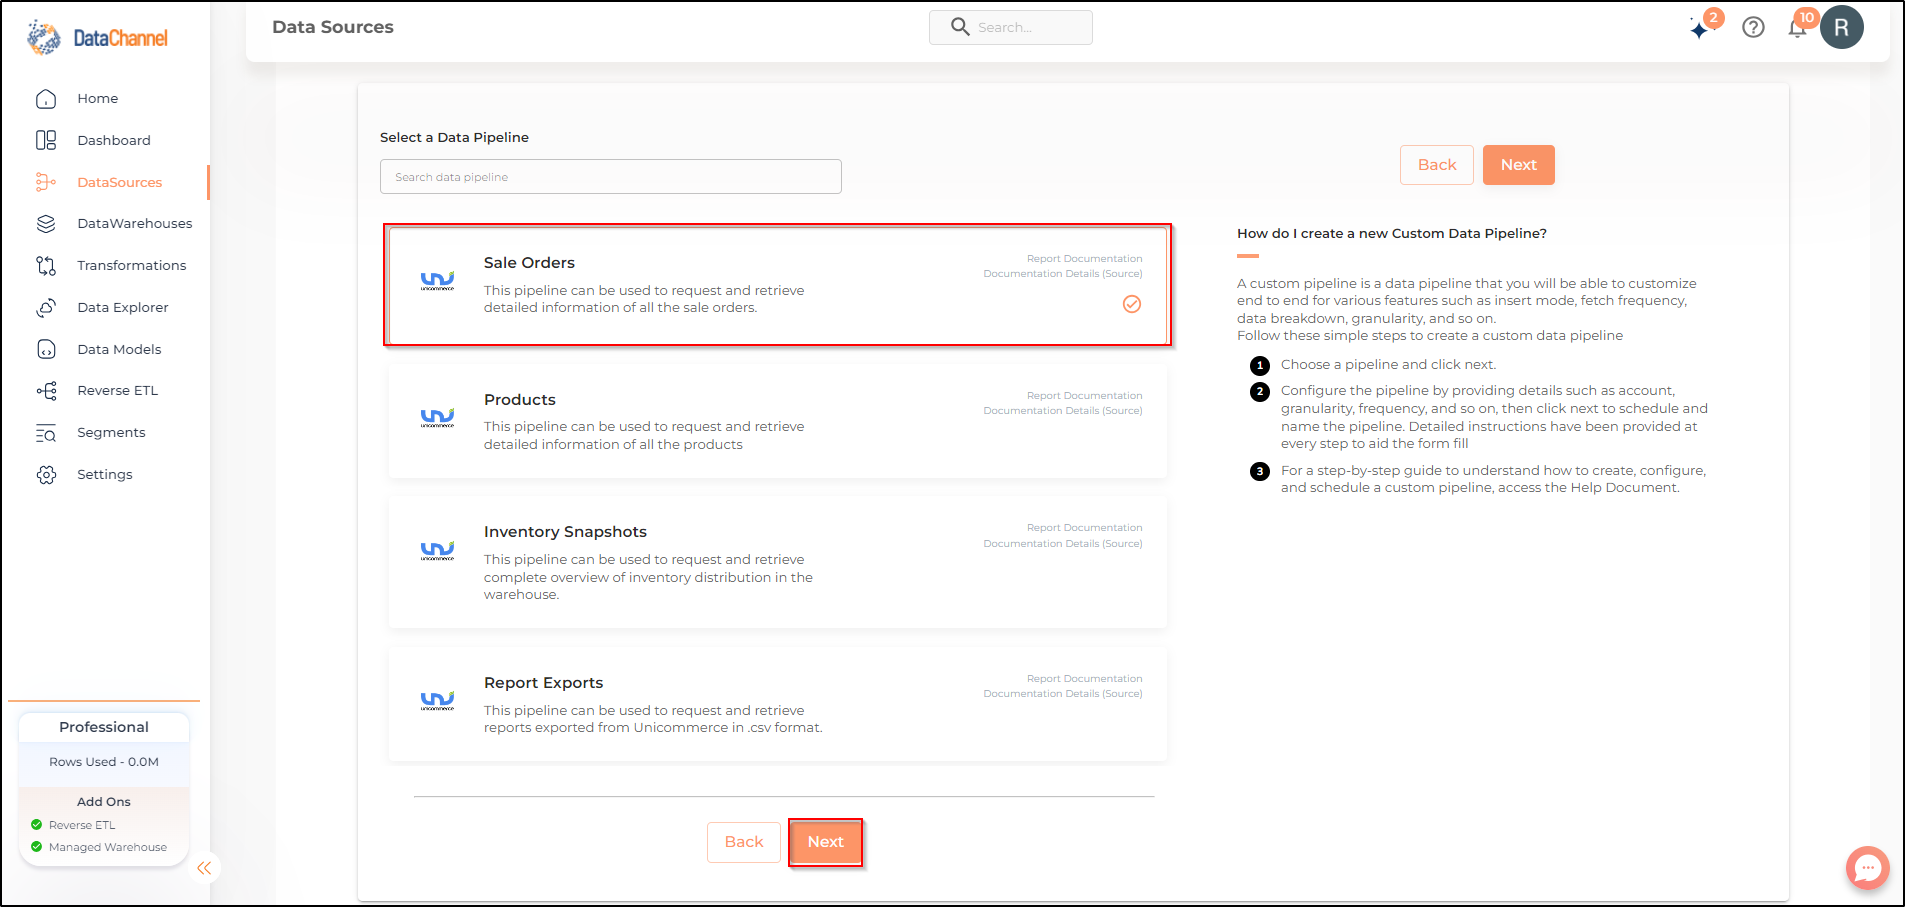This screenshot has width=1905, height=907.
Task: Open Report Documentation link for Inventory Snapshots
Action: pyautogui.click(x=1084, y=528)
